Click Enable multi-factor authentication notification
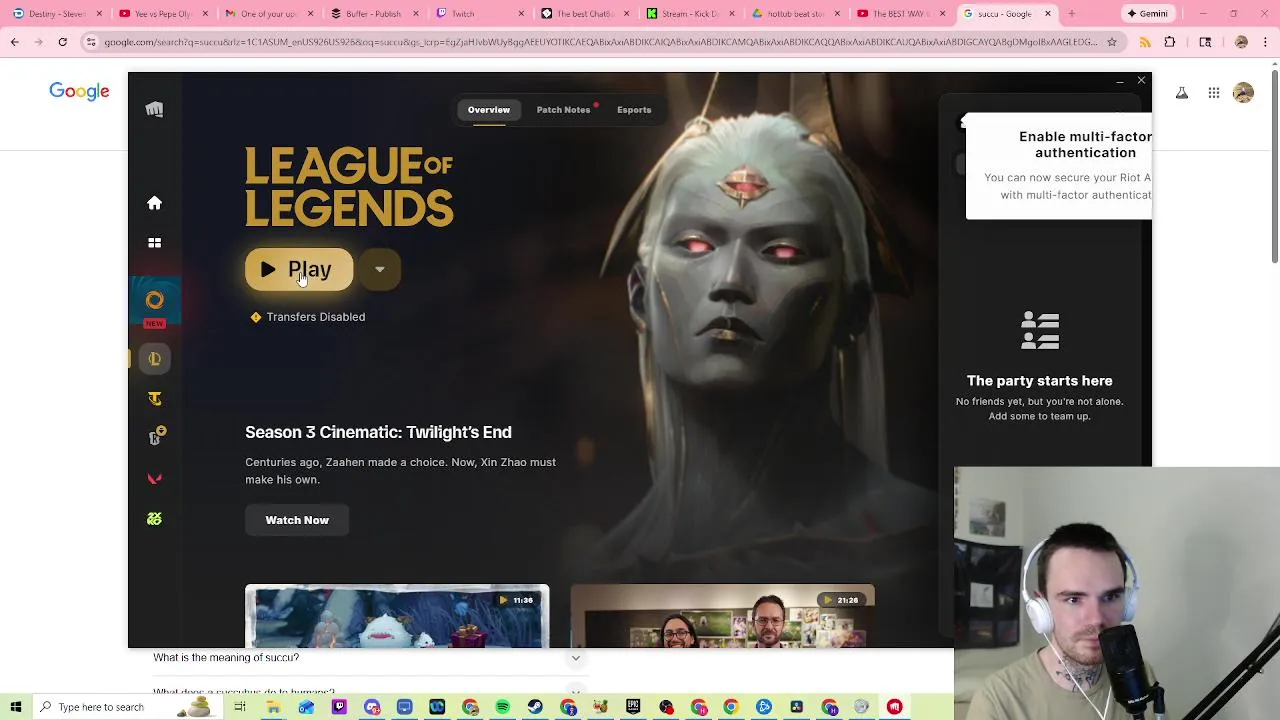1280x720 pixels. click(x=1060, y=165)
